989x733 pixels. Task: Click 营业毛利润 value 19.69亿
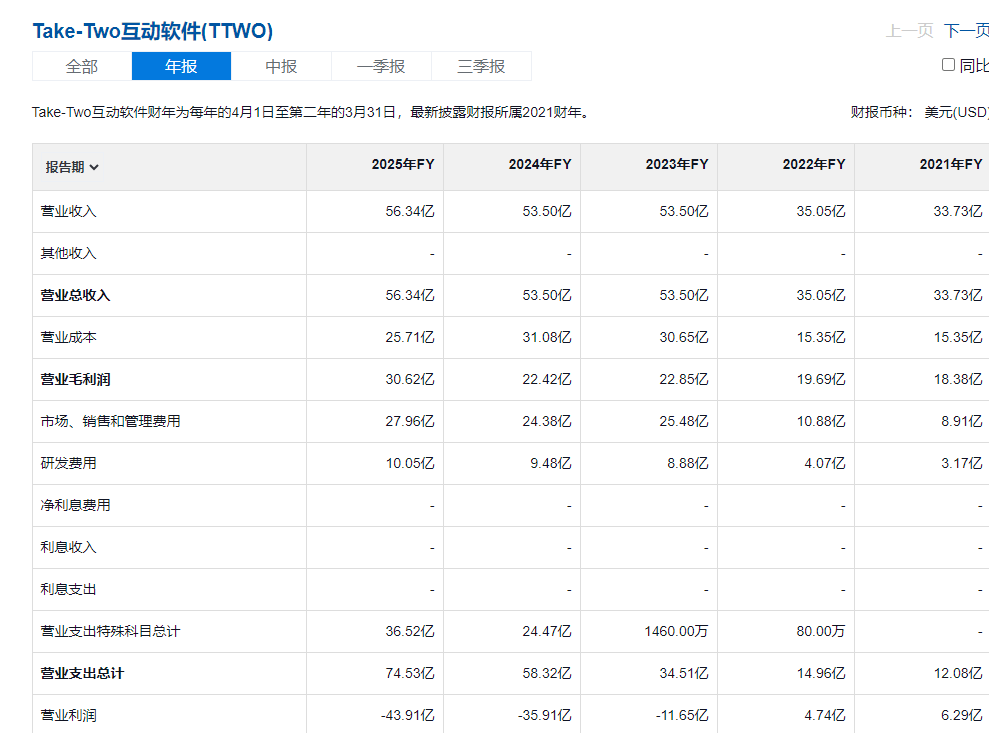[821, 379]
